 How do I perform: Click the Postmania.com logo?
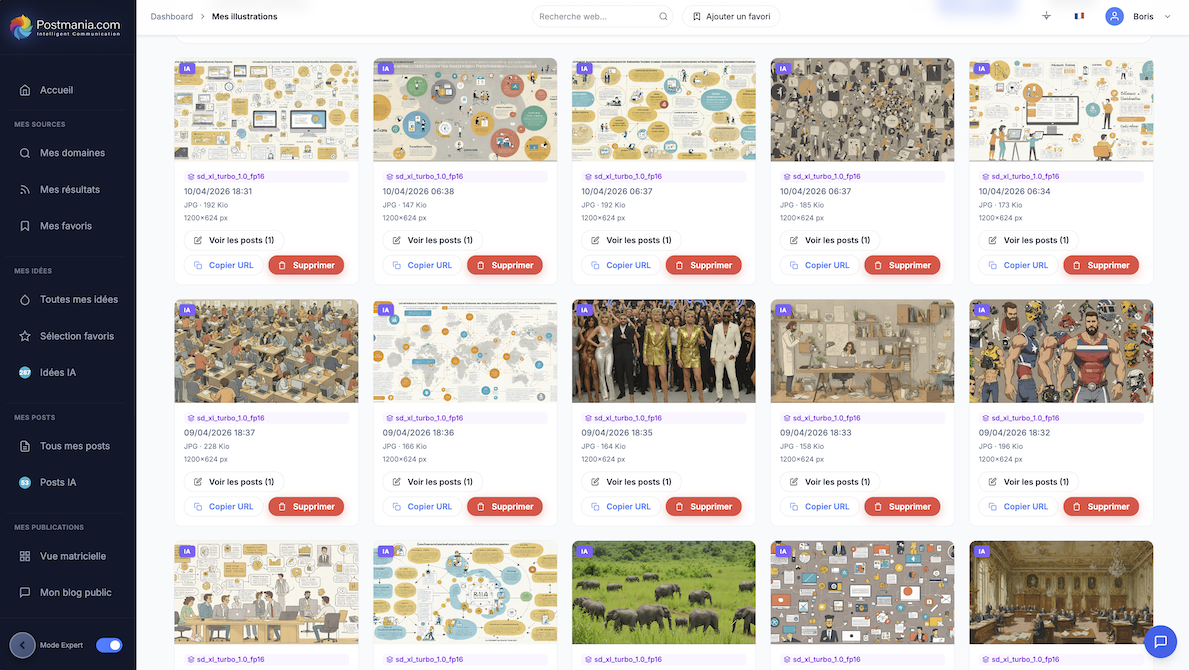point(65,27)
